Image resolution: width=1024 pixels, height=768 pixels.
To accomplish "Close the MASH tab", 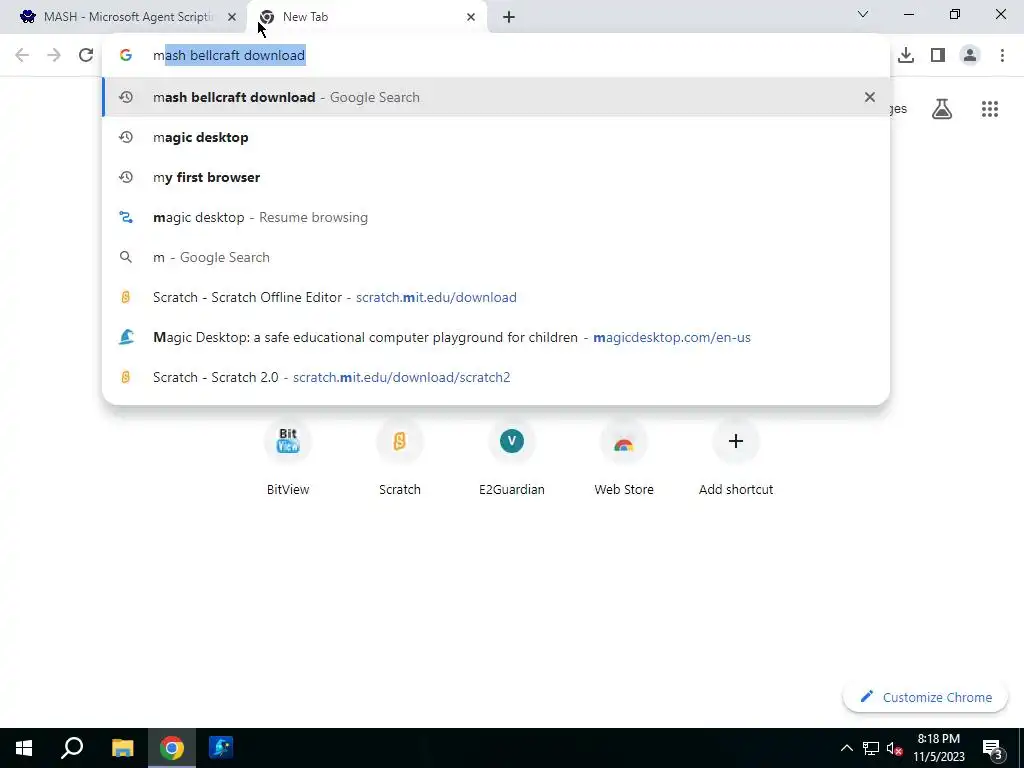I will coord(231,17).
